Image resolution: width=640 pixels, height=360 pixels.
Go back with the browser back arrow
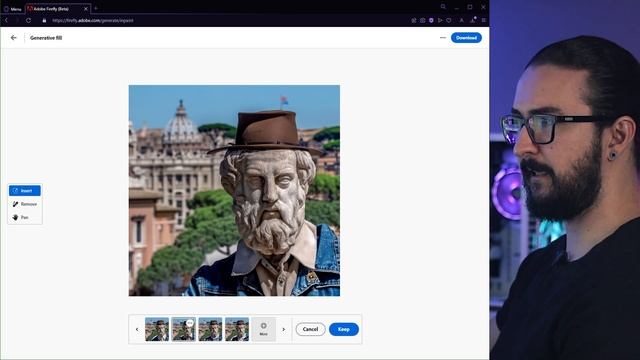point(6,20)
